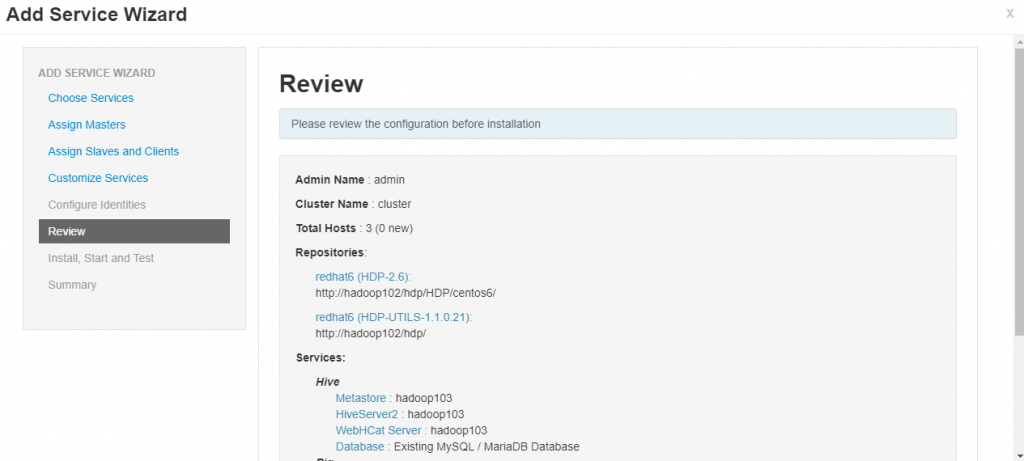The width and height of the screenshot is (1024, 461).
Task: Click the scrollbar down arrow
Action: coord(1019,455)
